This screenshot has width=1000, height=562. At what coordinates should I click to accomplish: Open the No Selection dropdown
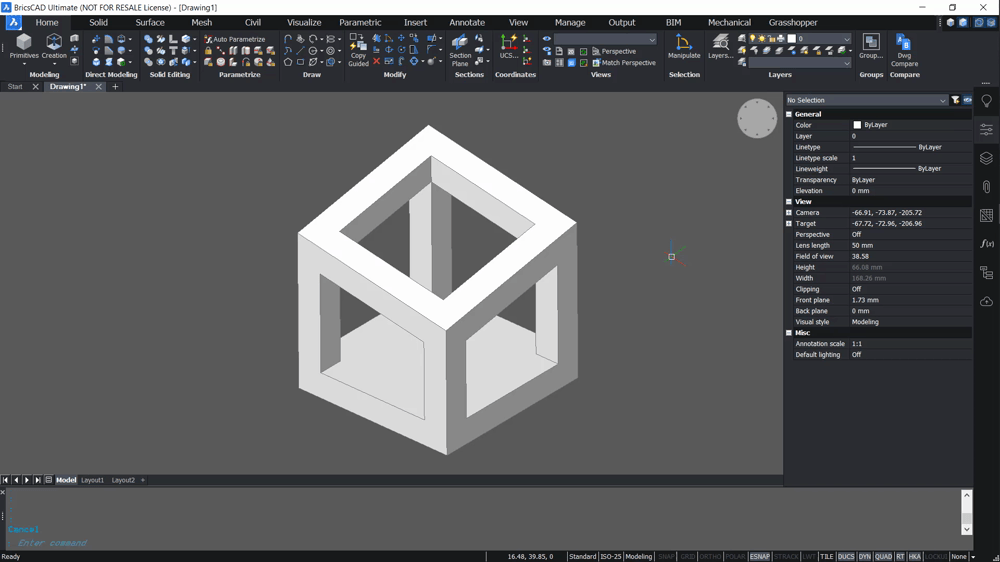[x=866, y=100]
